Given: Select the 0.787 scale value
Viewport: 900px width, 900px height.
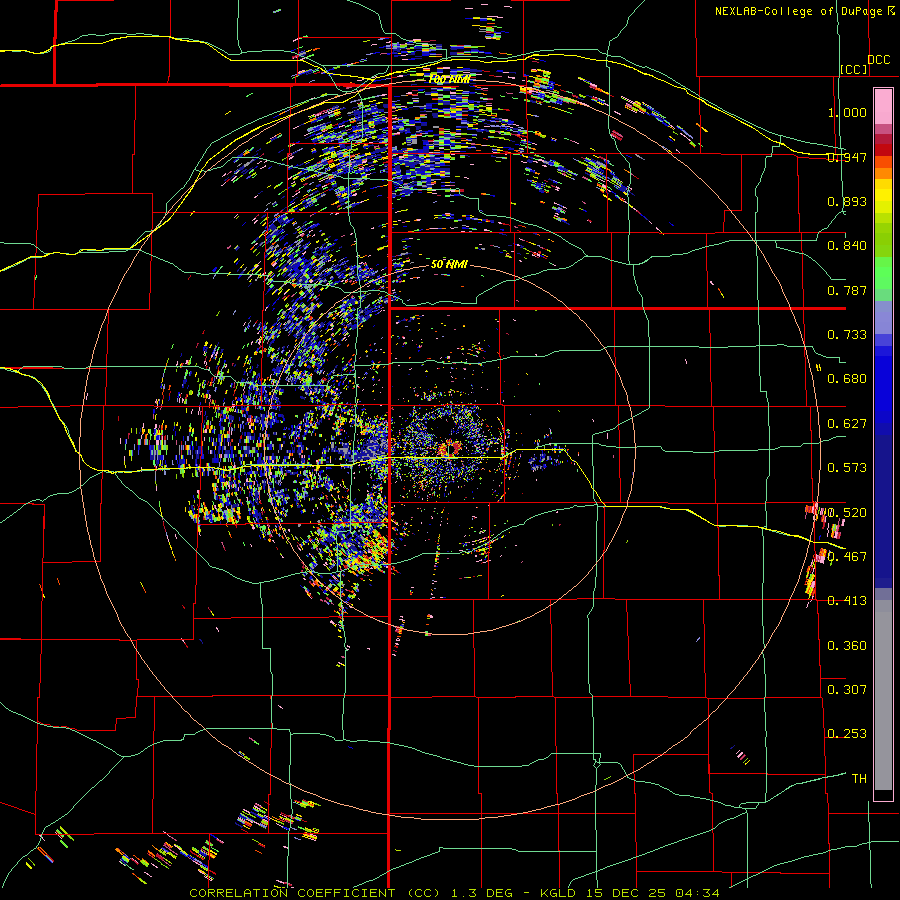Looking at the screenshot, I should click(847, 290).
